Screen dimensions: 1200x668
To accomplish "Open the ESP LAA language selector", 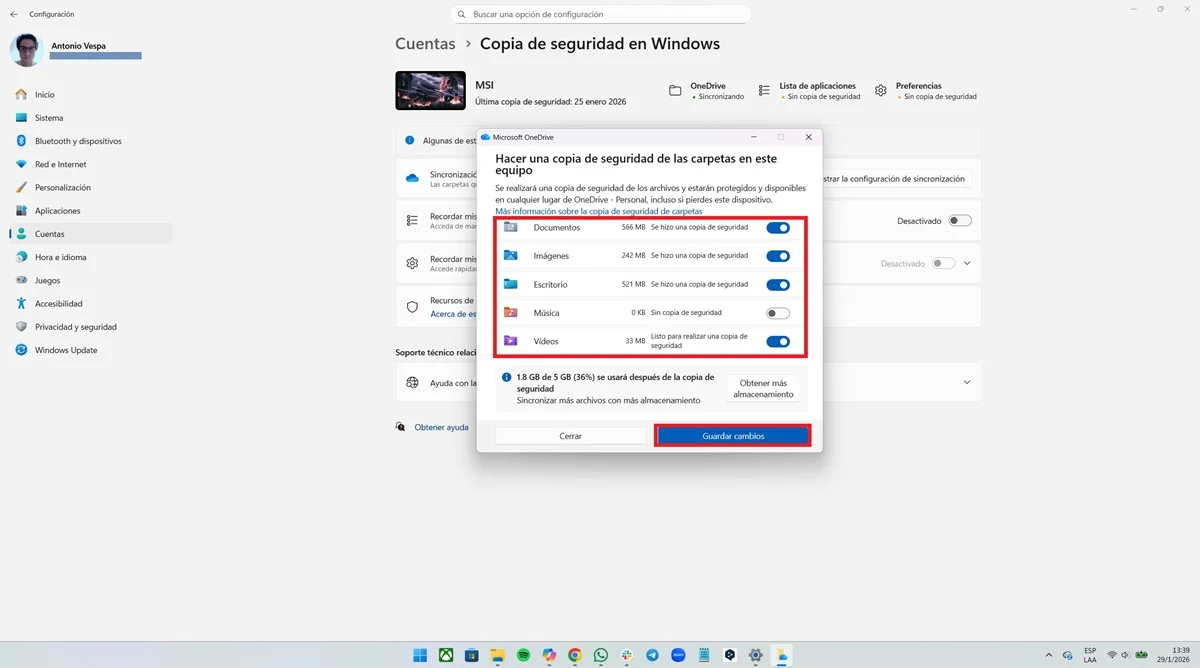I will pos(1090,655).
